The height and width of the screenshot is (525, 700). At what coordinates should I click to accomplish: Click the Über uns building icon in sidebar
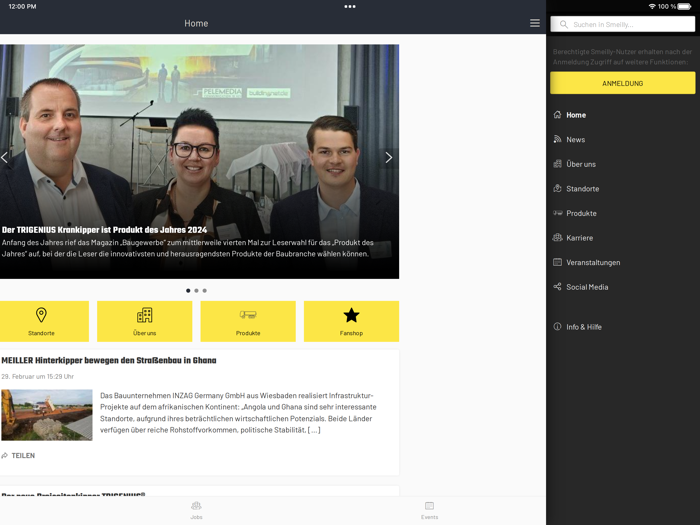(x=557, y=164)
